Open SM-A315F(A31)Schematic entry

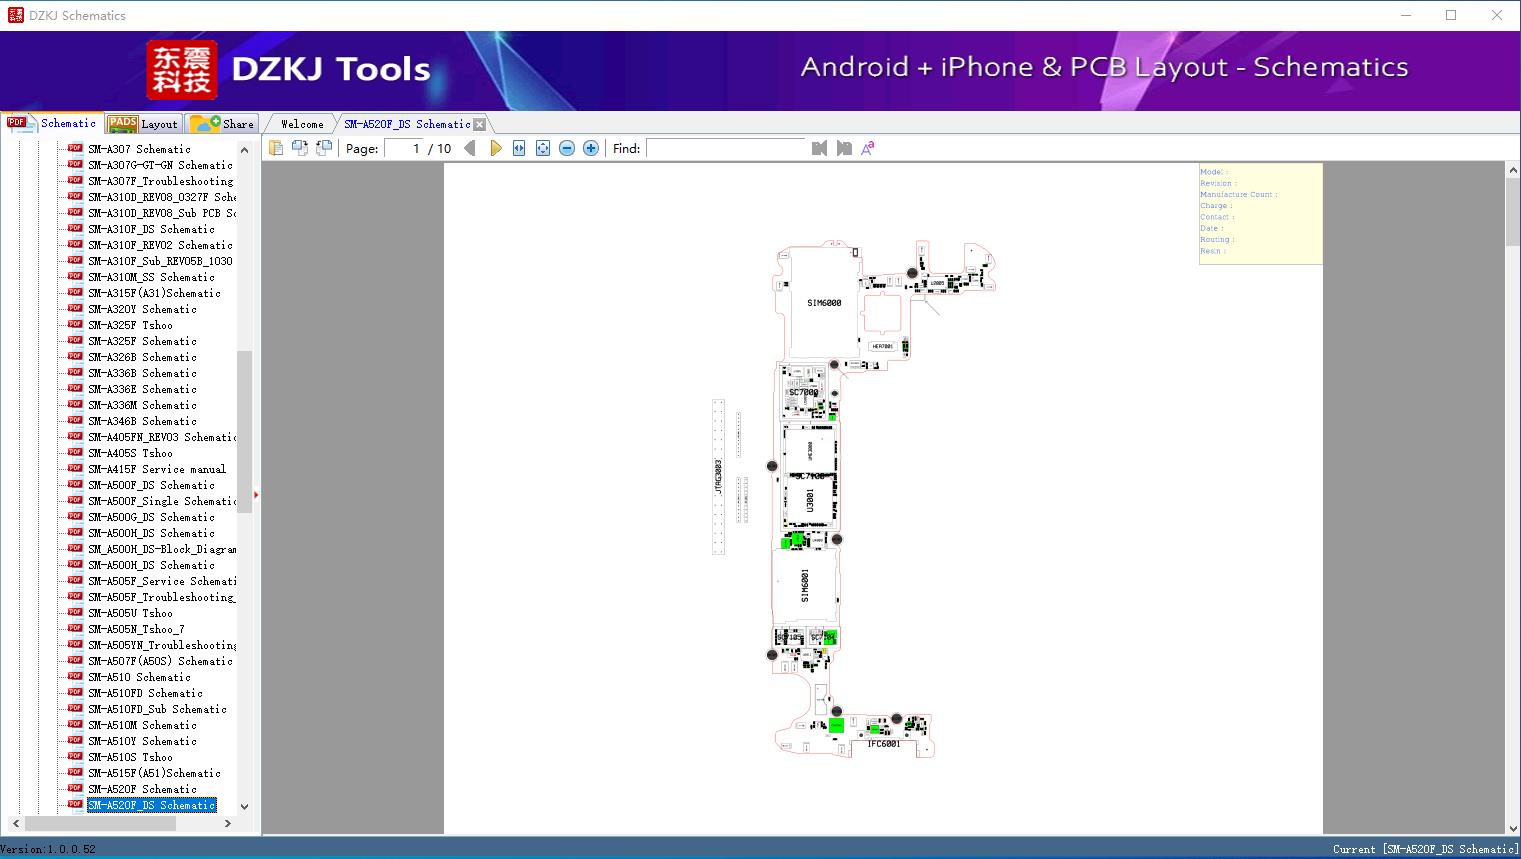[x=154, y=293]
